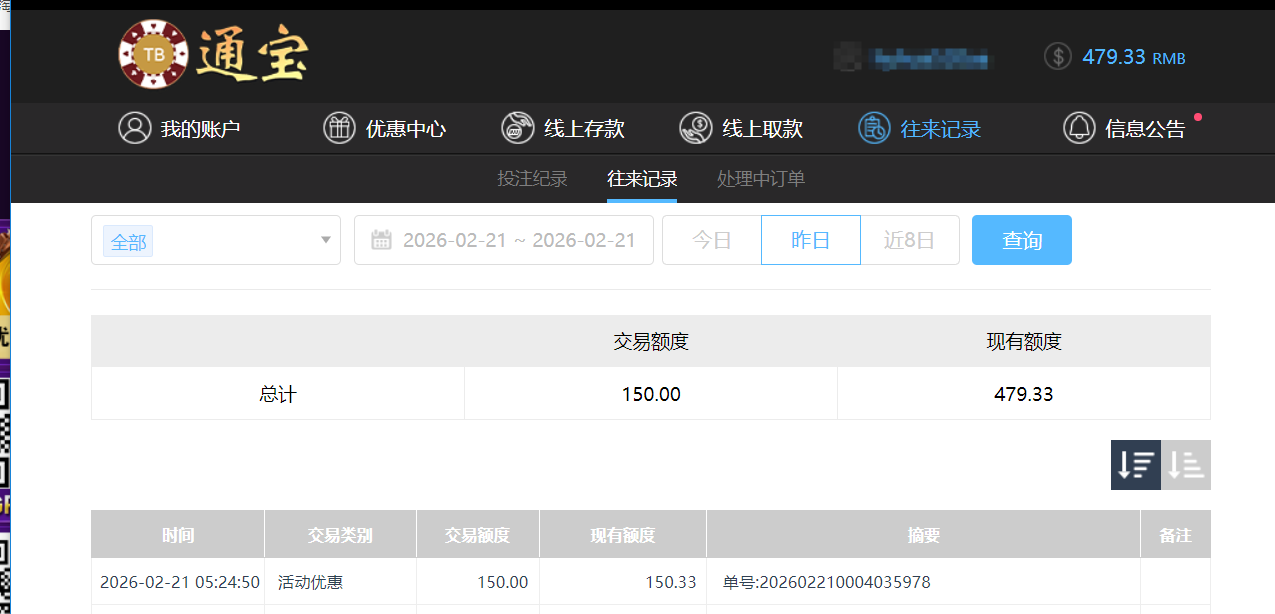Image resolution: width=1275 pixels, height=614 pixels.
Task: Toggle ascending sort order icon
Action: [1185, 464]
